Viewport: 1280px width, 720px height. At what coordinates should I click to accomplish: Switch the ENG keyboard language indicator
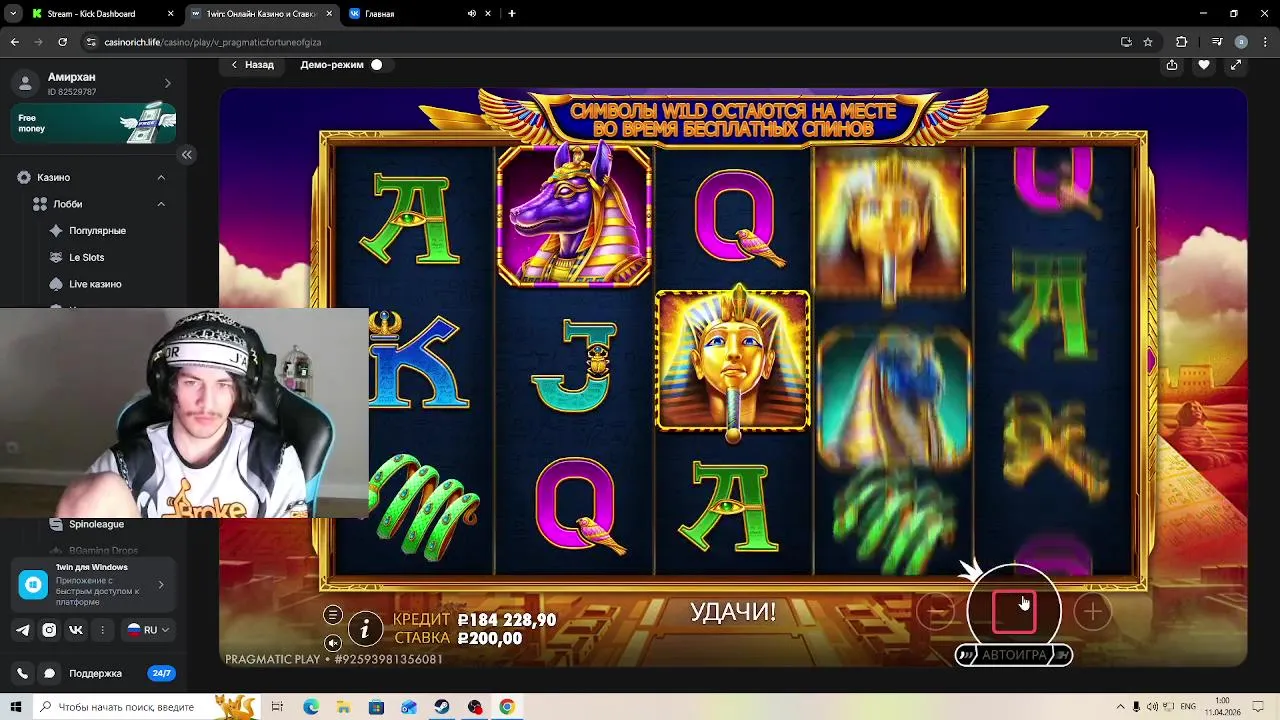1188,707
